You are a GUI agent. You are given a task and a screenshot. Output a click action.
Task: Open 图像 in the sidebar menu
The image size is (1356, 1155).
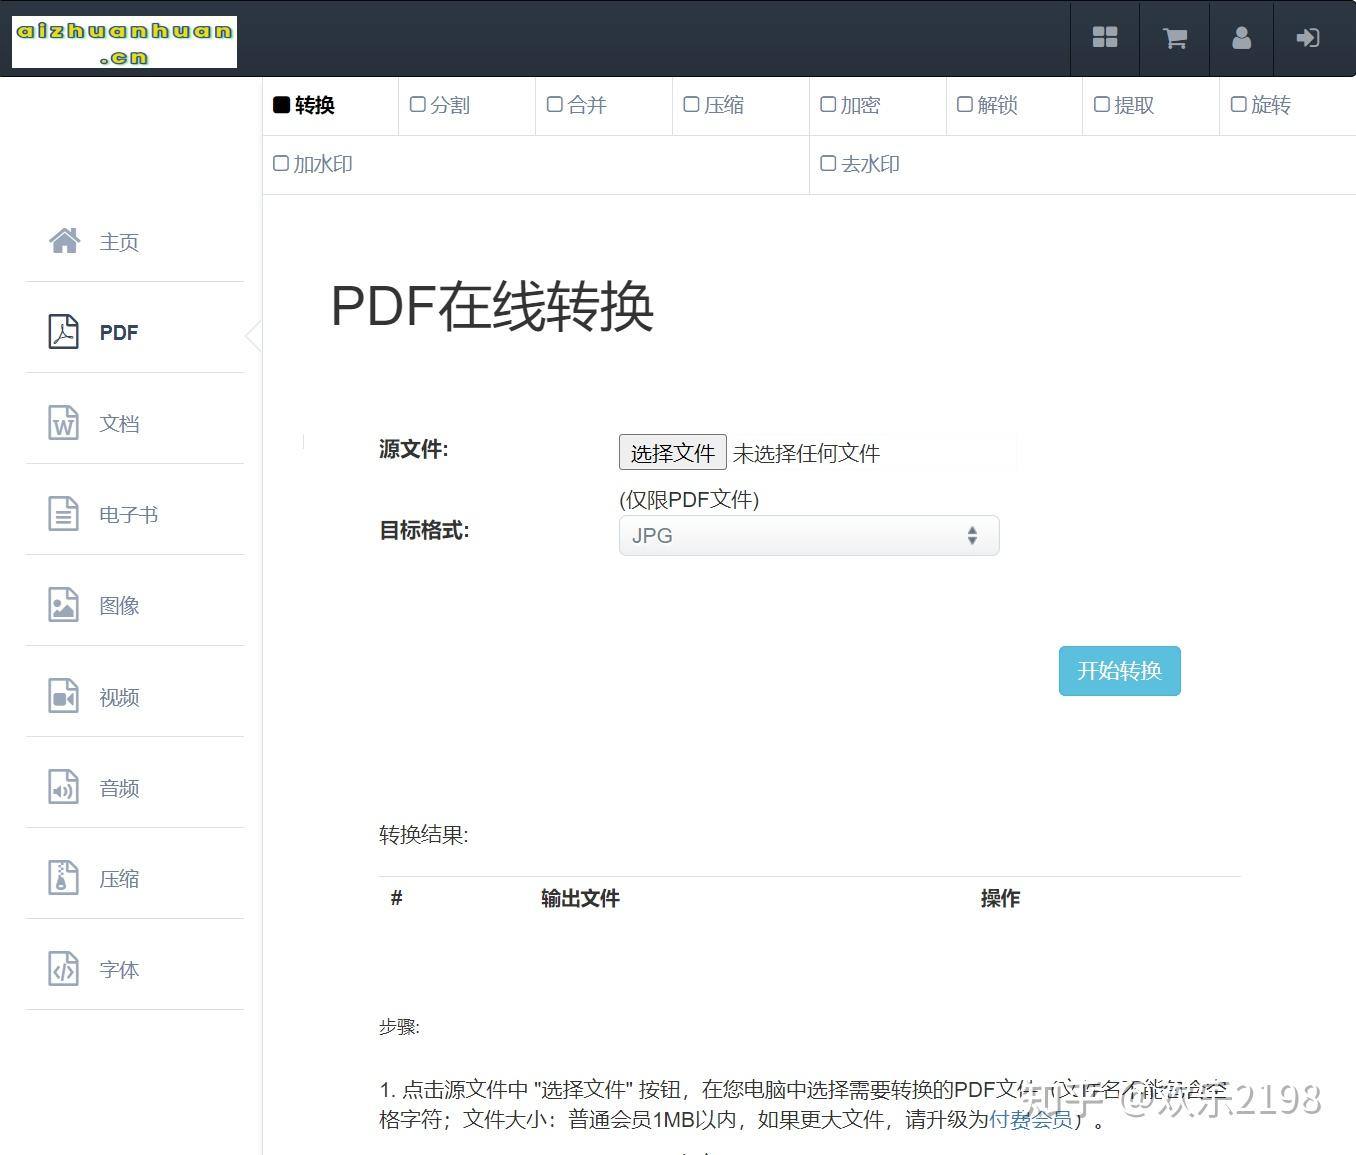tap(119, 606)
